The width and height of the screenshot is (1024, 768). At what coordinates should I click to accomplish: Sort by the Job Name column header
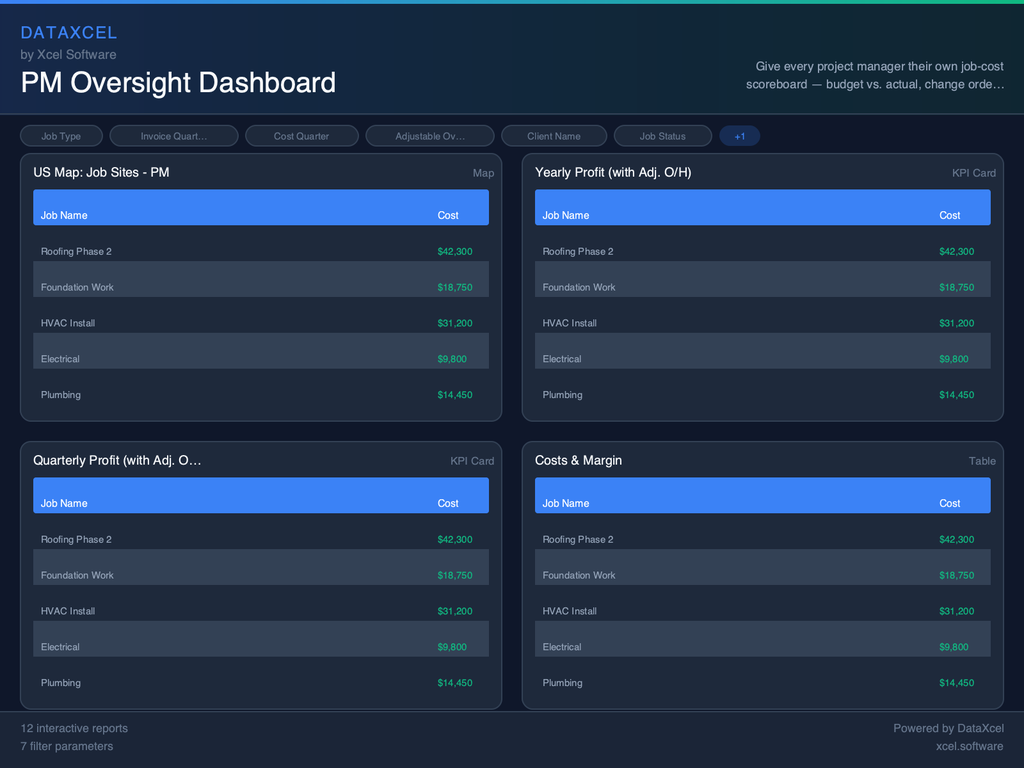pyautogui.click(x=66, y=215)
